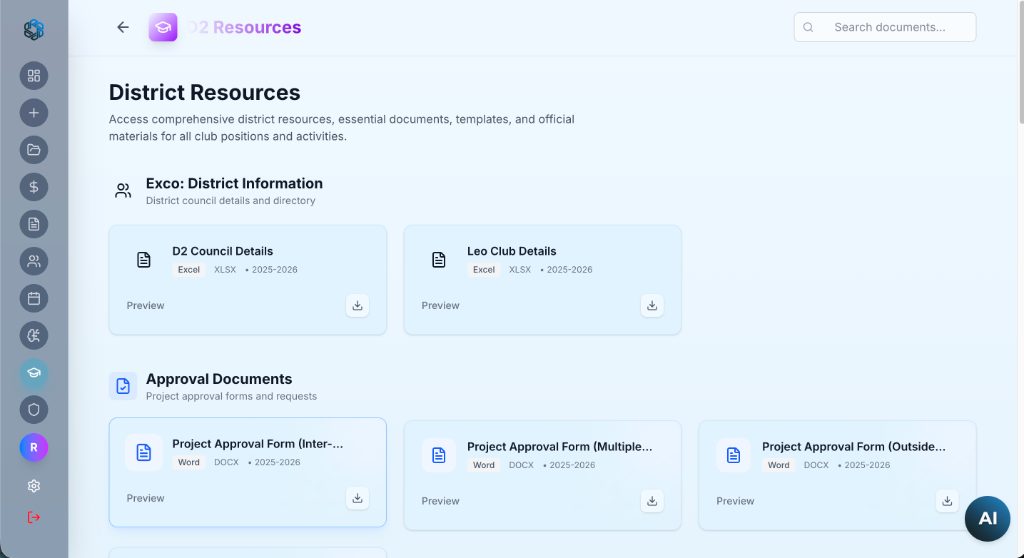Click the red logout icon
The width and height of the screenshot is (1024, 558).
34,517
